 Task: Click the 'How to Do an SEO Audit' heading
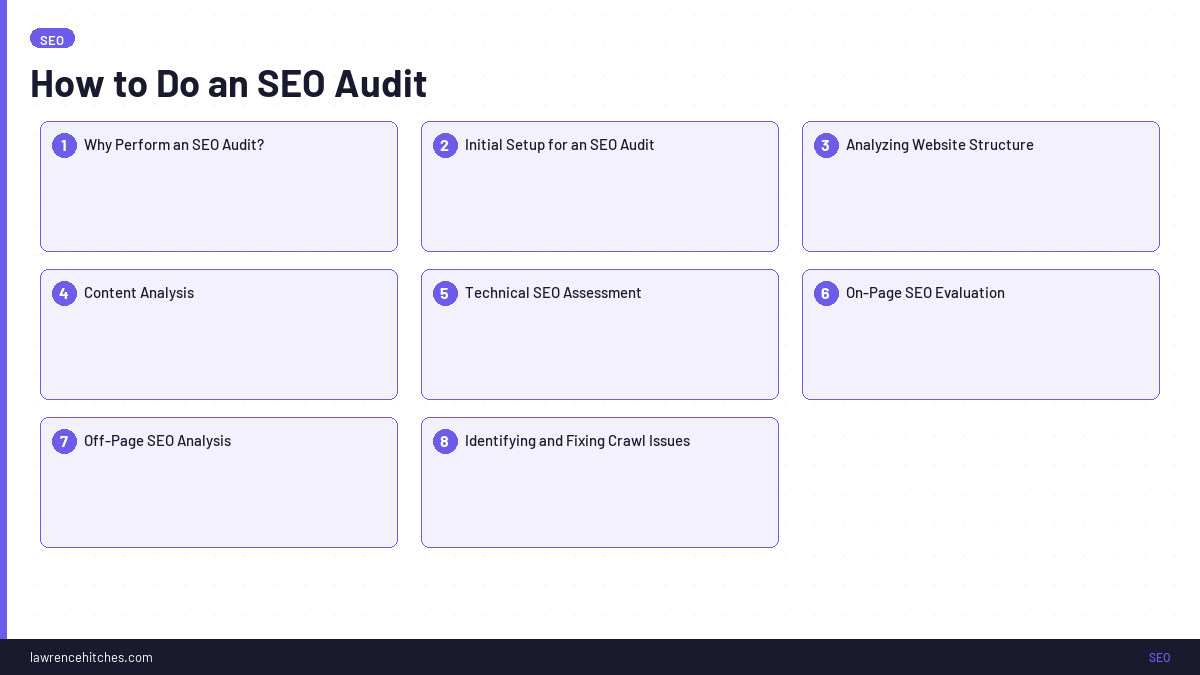click(228, 83)
